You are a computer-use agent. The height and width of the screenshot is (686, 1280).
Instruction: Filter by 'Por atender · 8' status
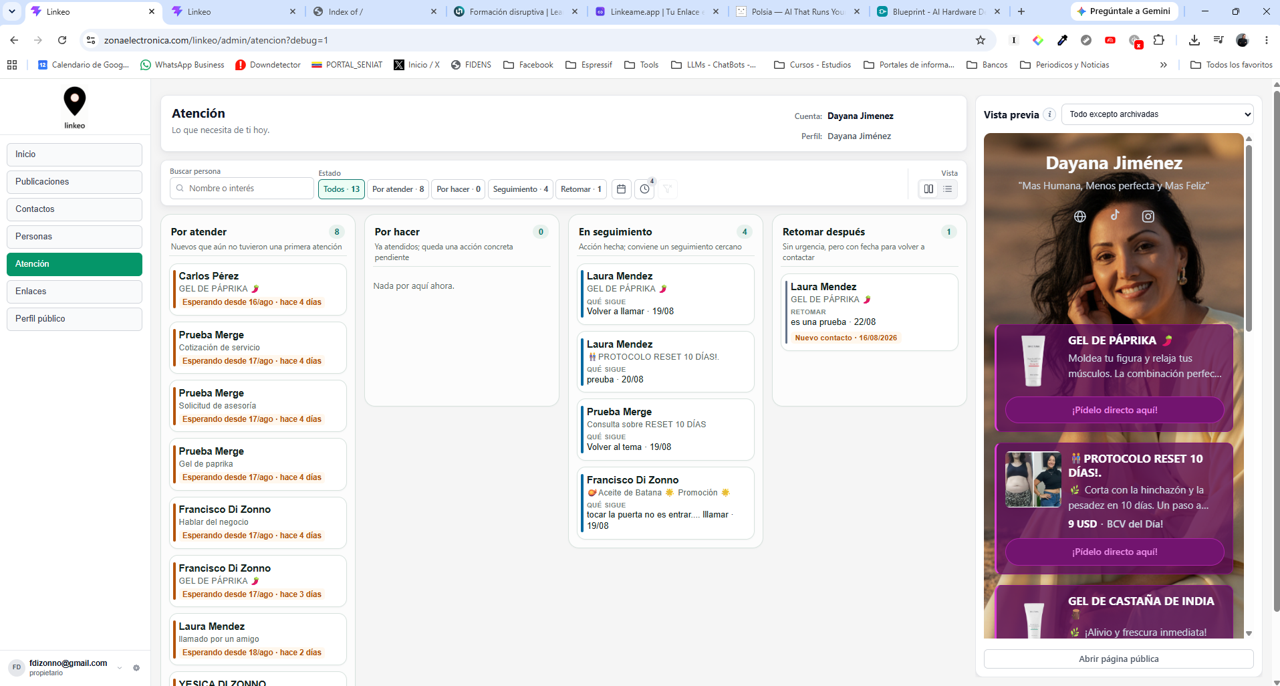(x=398, y=189)
